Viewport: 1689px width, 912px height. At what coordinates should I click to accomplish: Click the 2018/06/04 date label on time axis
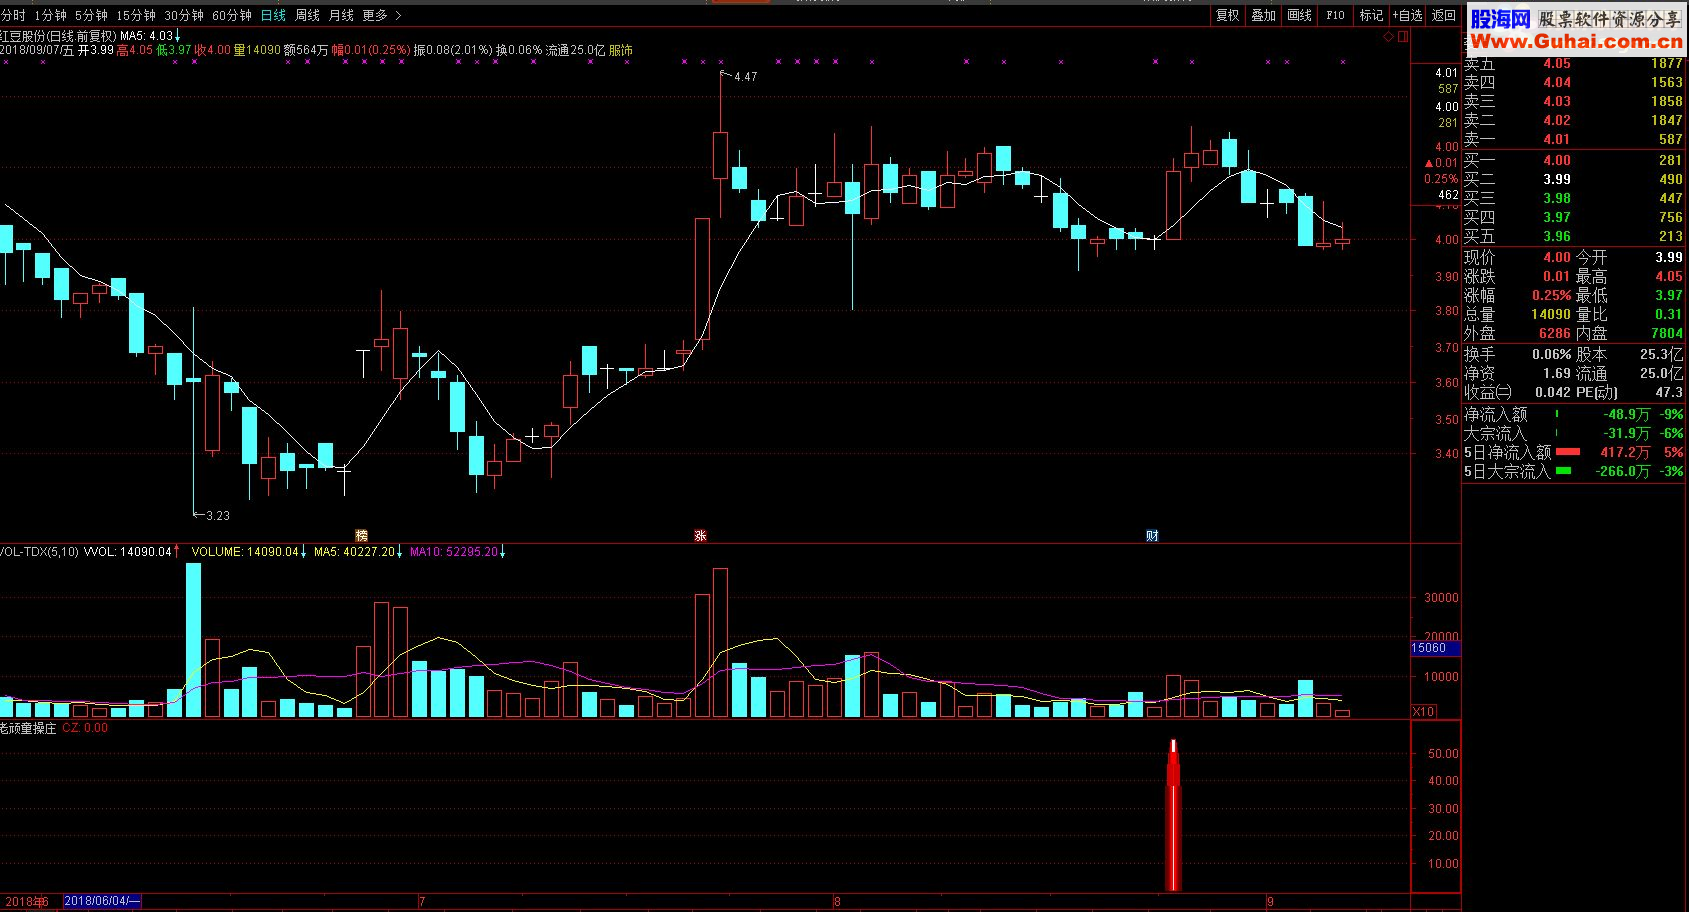coord(102,901)
